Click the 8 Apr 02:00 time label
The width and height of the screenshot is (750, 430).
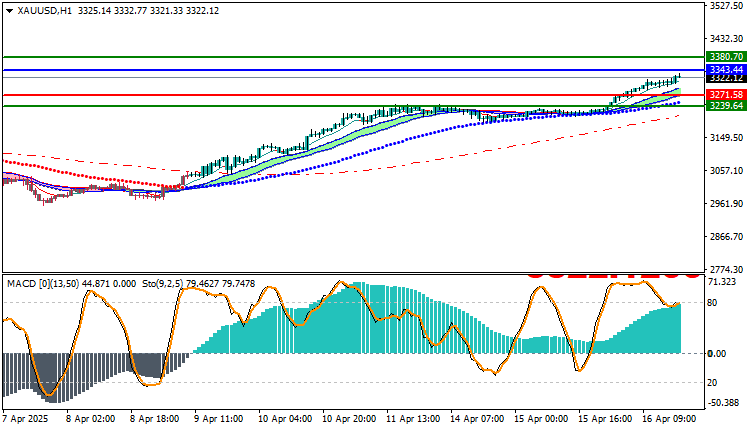click(90, 419)
